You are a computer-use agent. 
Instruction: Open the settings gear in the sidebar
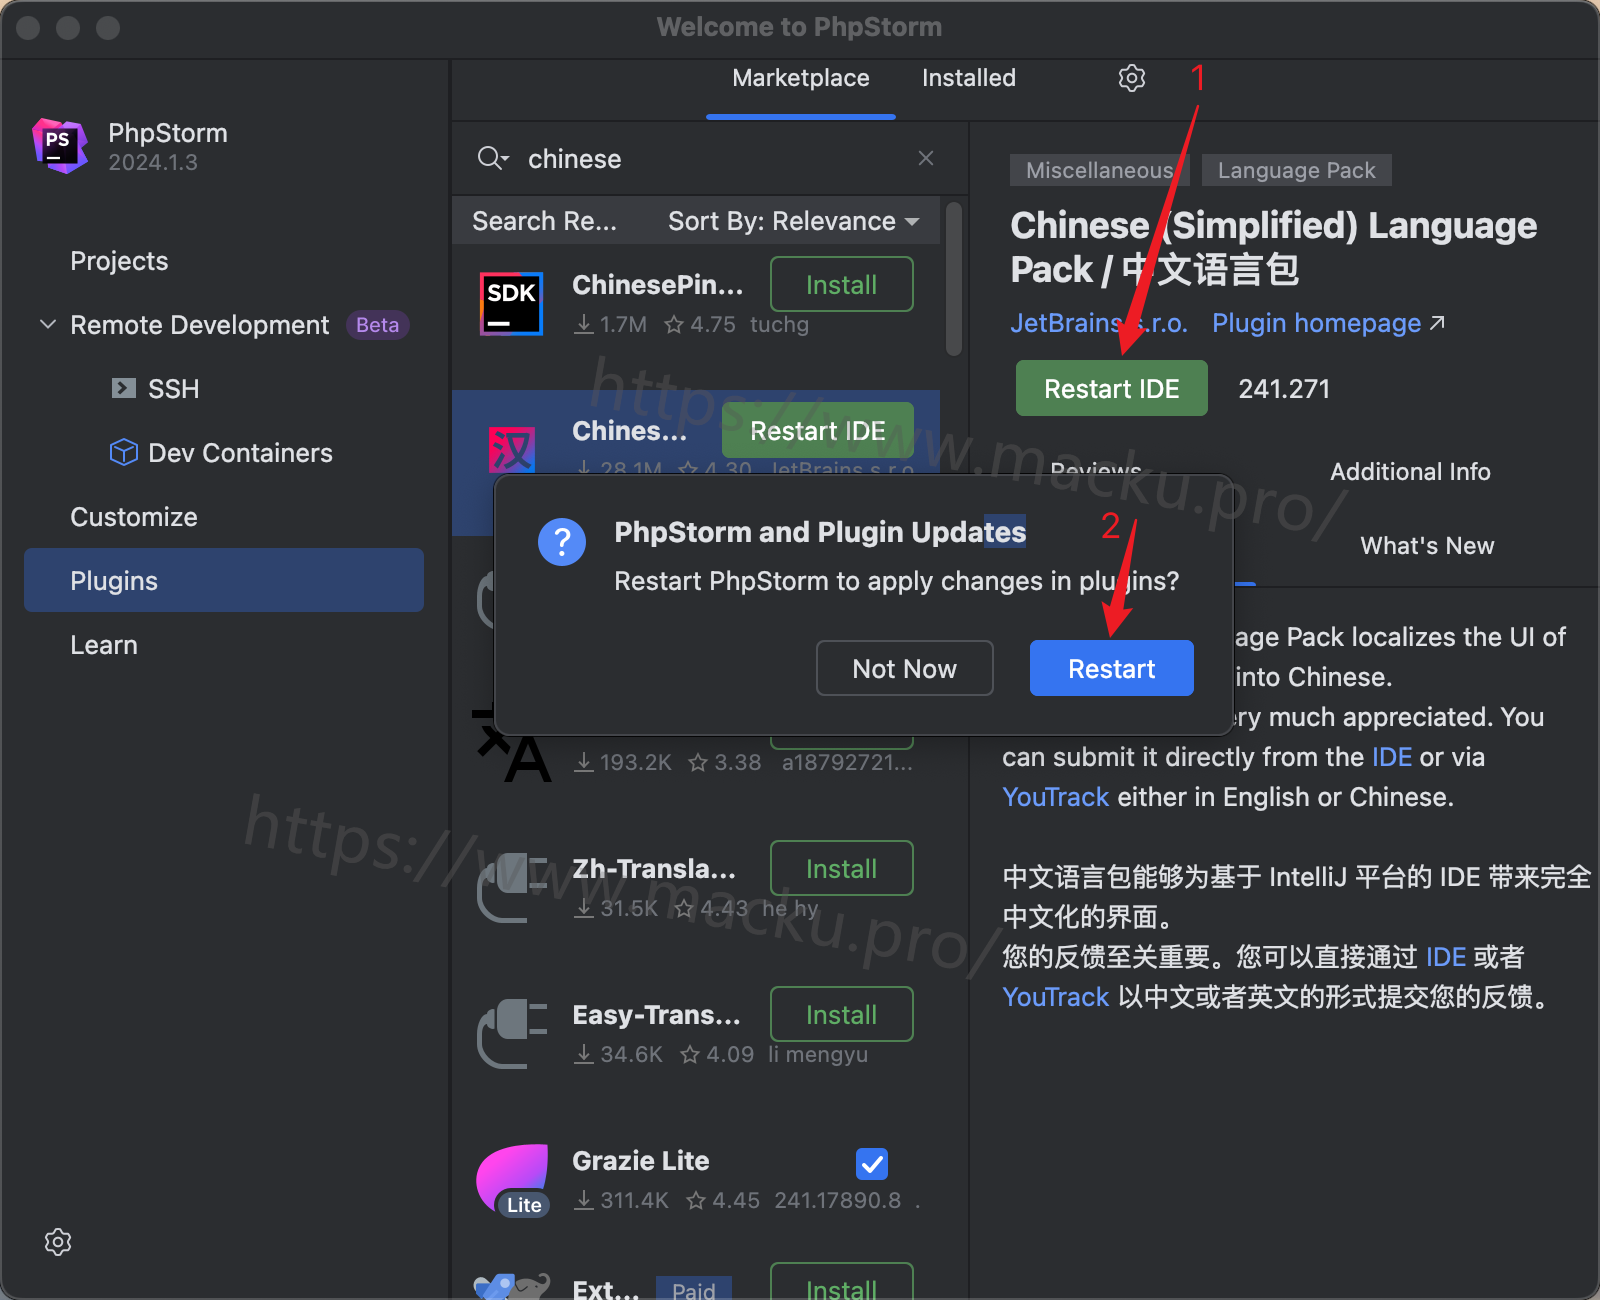coord(58,1242)
